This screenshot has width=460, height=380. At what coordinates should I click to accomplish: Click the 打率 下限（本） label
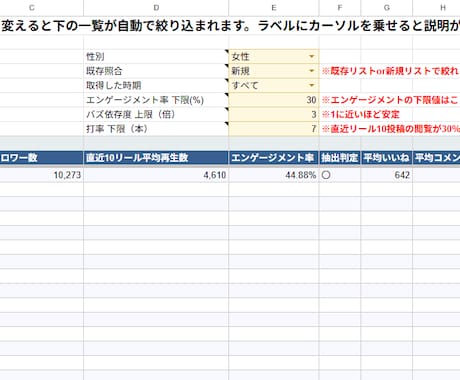click(117, 129)
